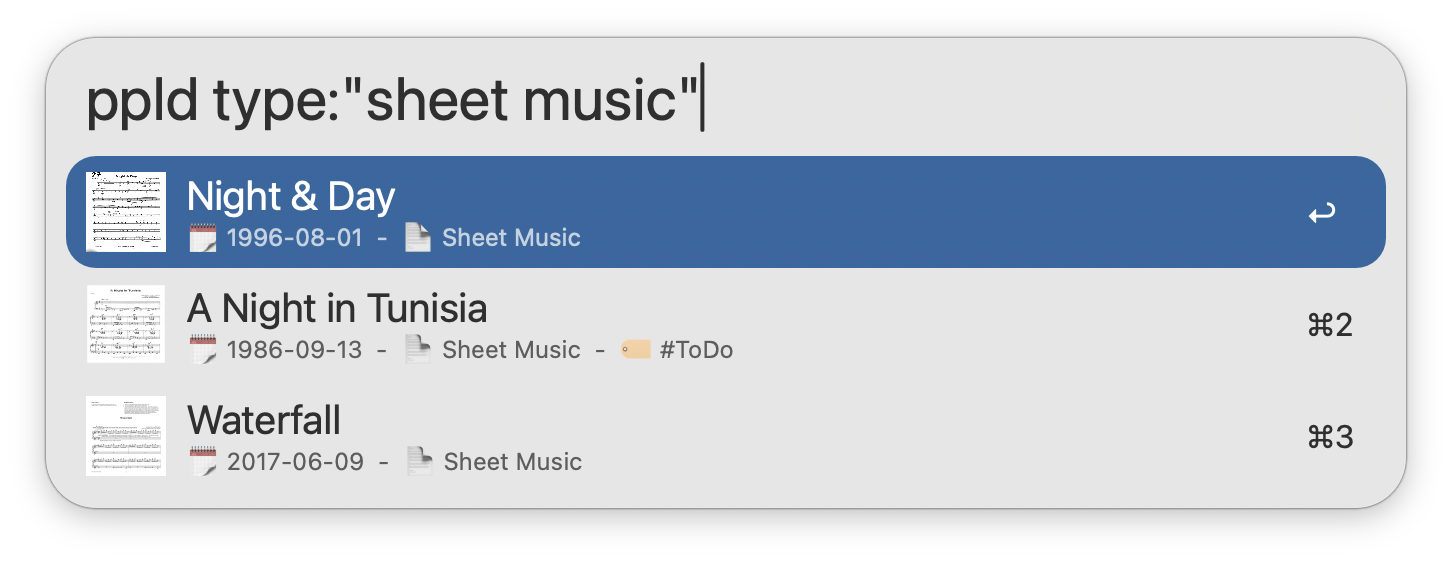Select the A Night in Tunisia result
Image resolution: width=1452 pixels, height=562 pixels.
(337, 309)
